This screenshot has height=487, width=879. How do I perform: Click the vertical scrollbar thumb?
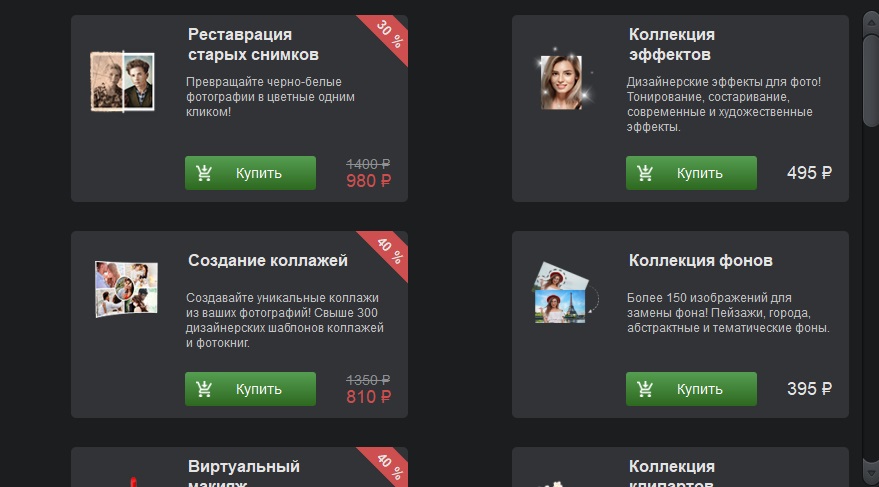[871, 80]
